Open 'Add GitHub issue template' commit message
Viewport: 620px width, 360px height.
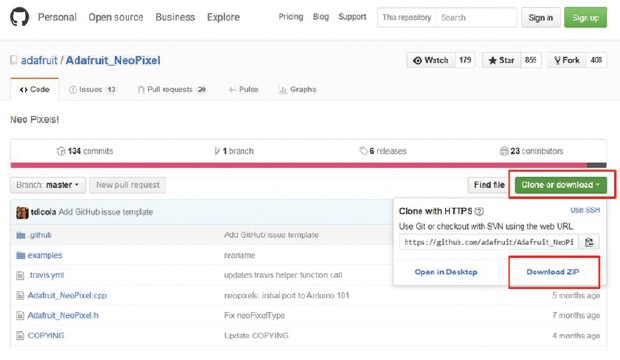[x=106, y=212]
